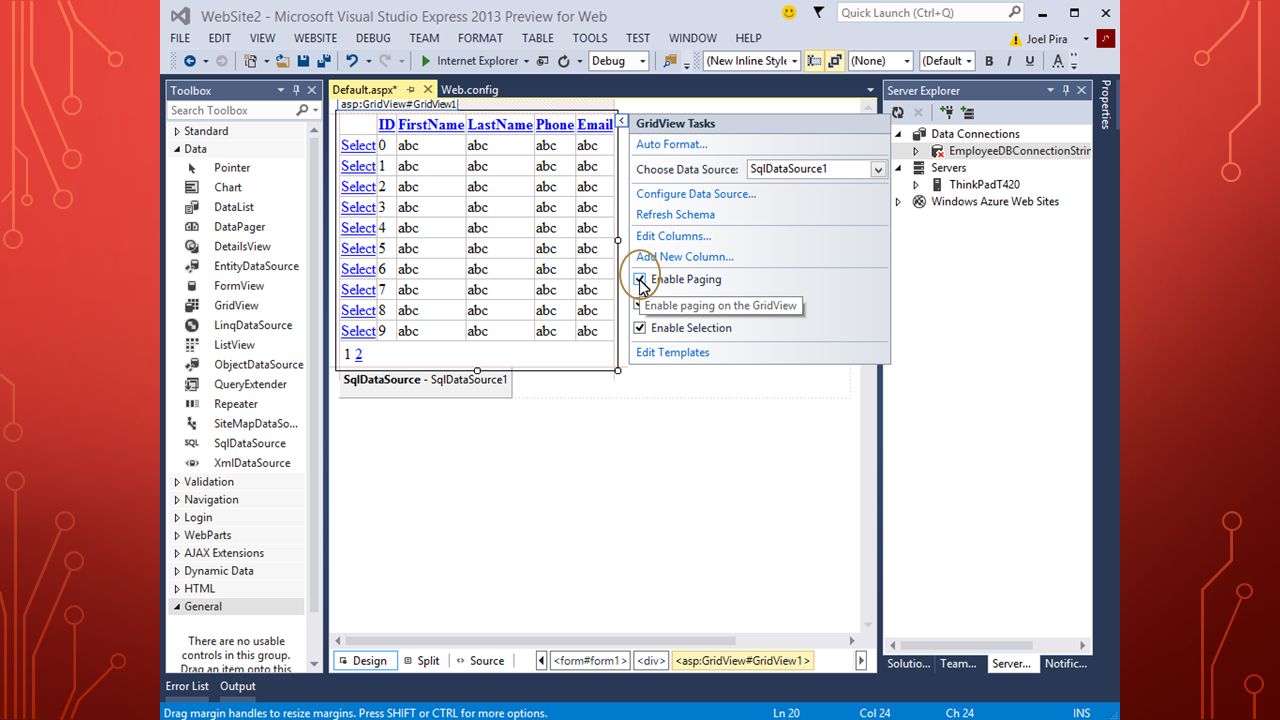Switch to Split view tab
1280x720 pixels.
coord(421,661)
